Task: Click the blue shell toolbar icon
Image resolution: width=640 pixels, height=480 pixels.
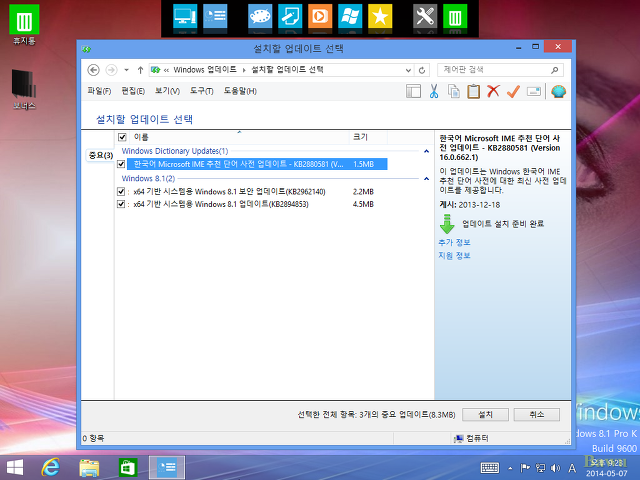Action: (x=558, y=91)
